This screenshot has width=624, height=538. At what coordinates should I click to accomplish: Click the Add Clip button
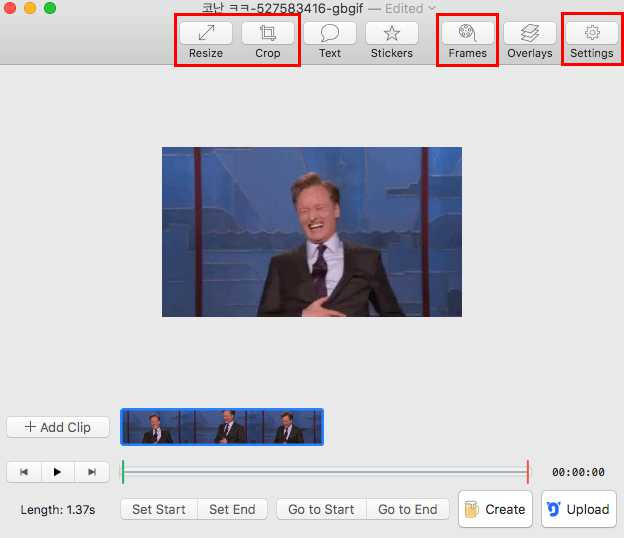pos(58,427)
